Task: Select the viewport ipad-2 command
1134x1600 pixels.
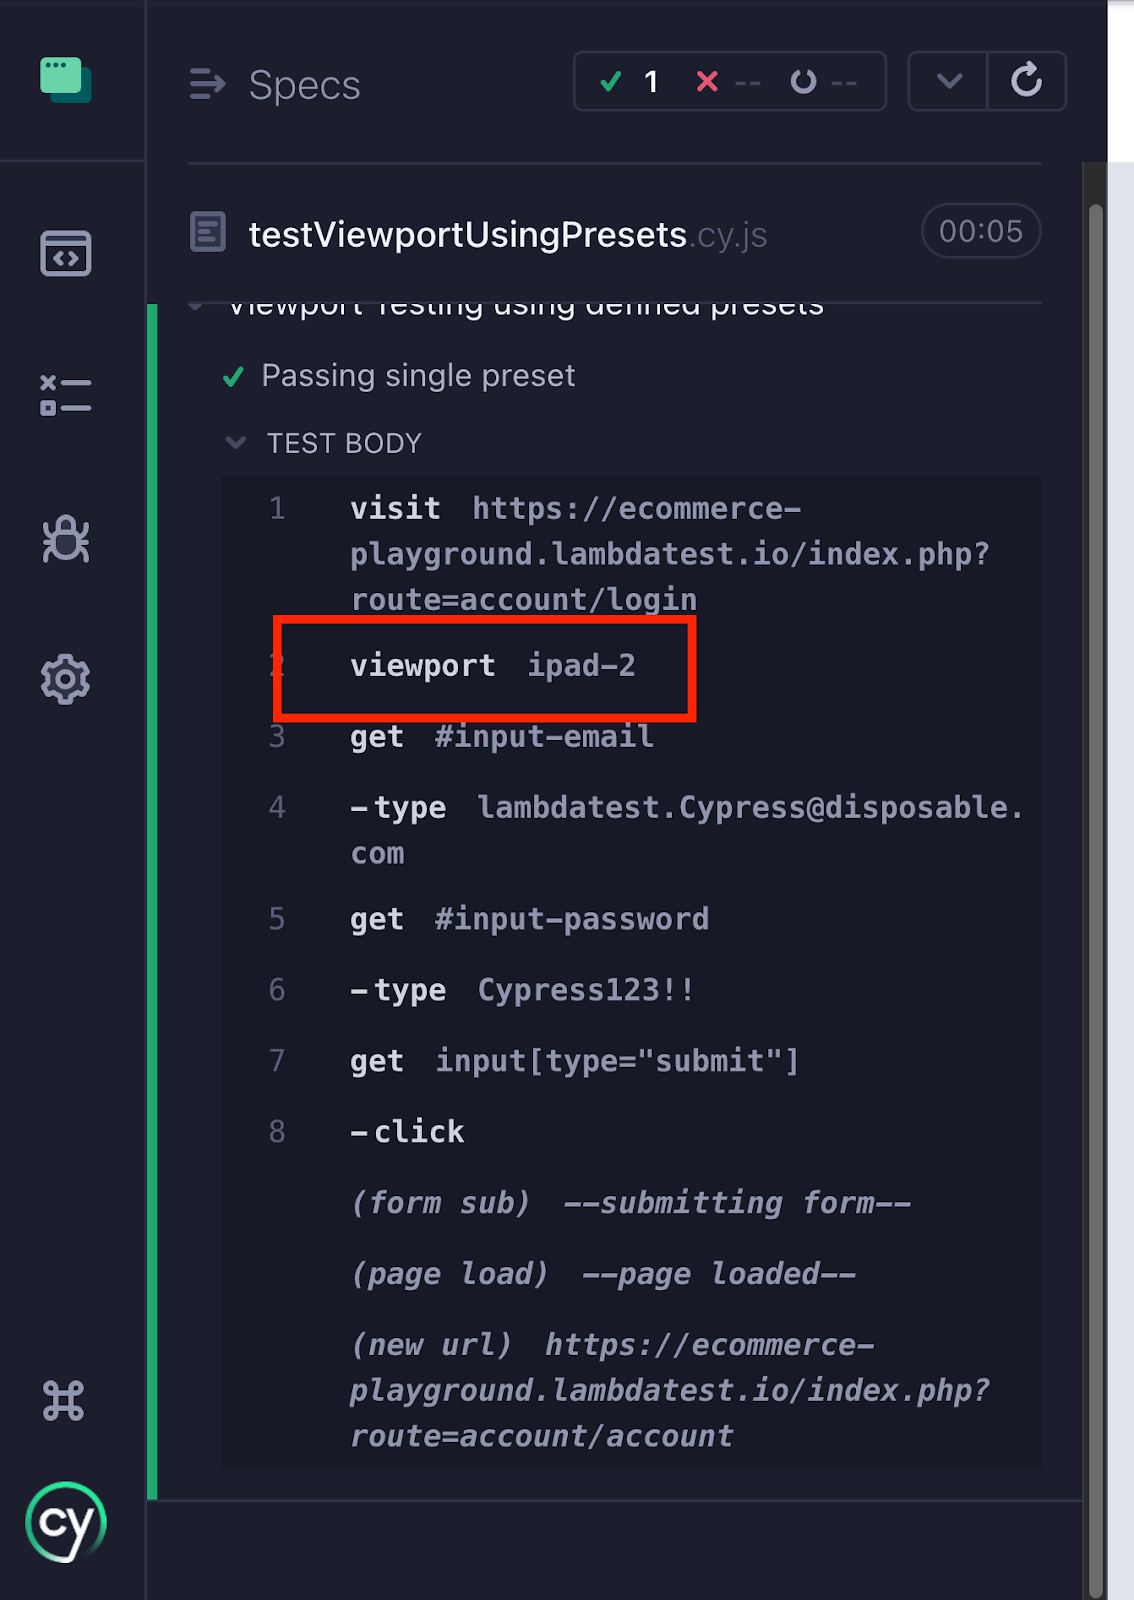Action: coord(631,666)
